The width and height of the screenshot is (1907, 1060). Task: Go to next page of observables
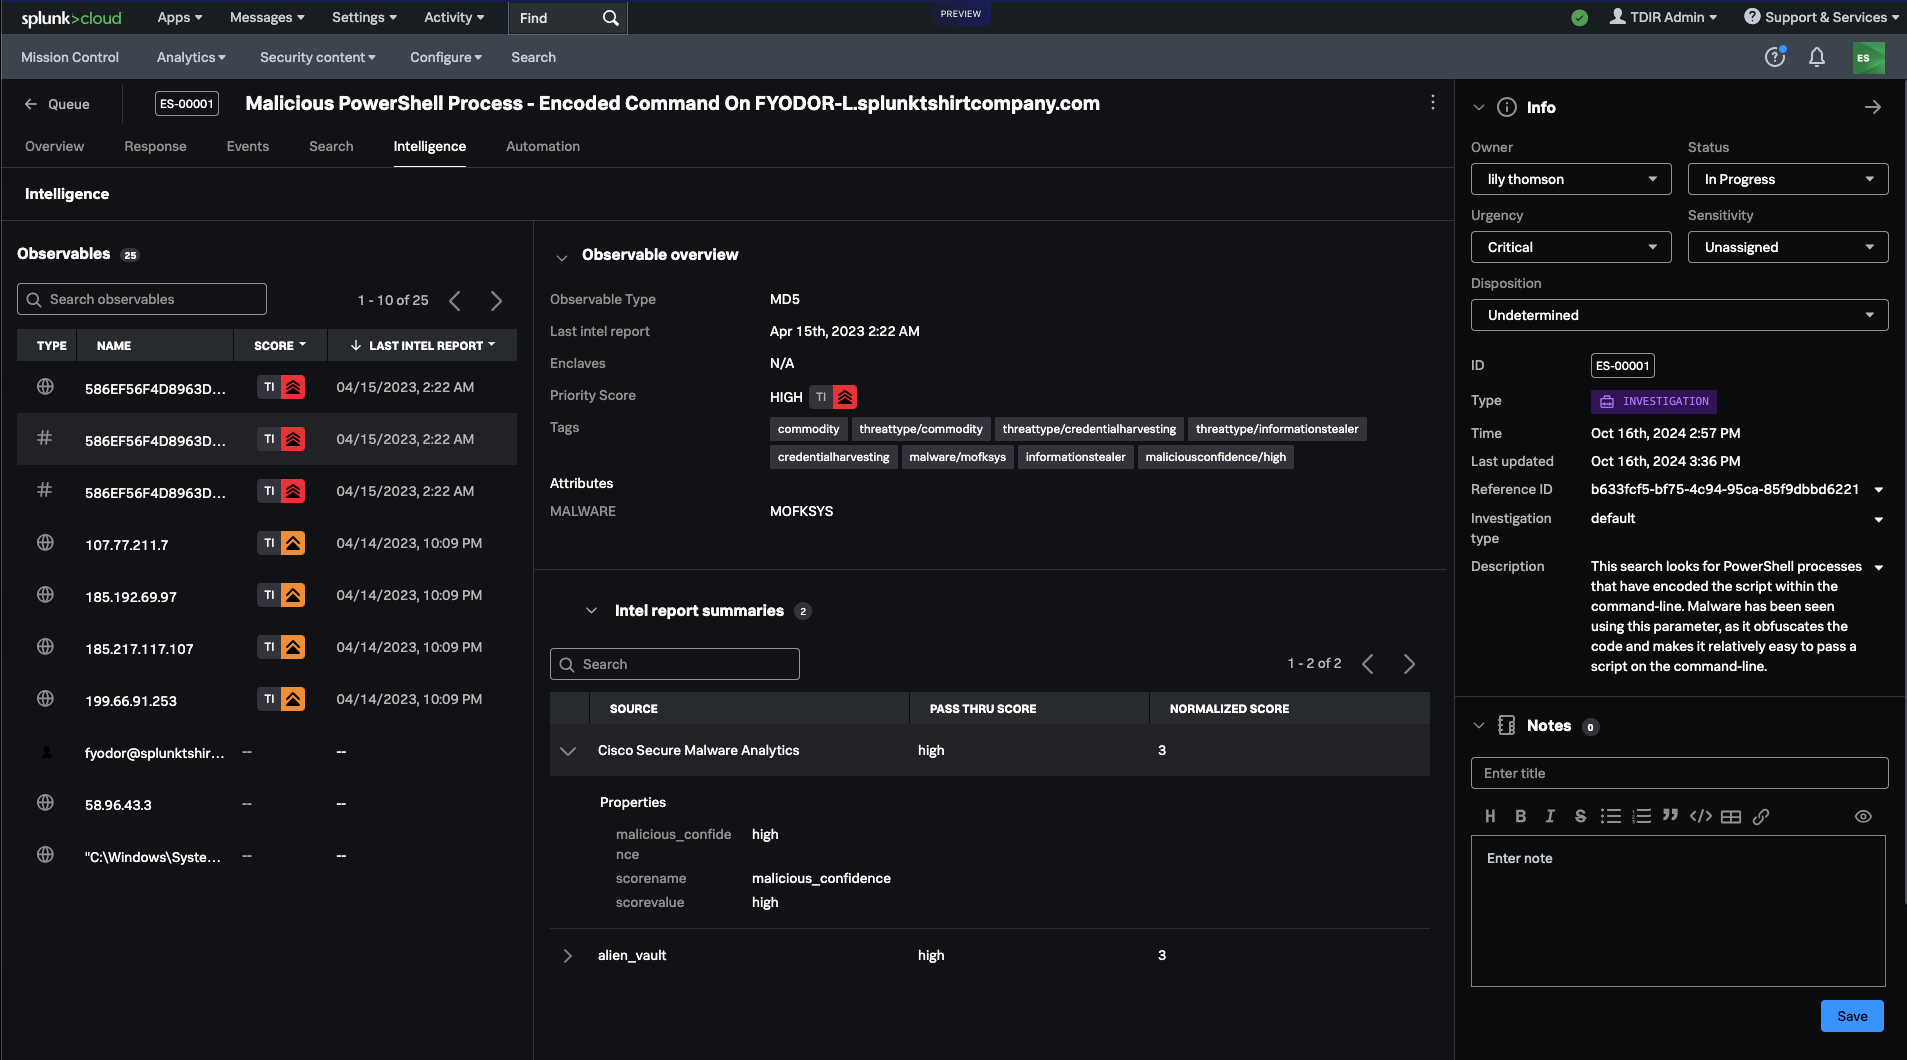[496, 300]
